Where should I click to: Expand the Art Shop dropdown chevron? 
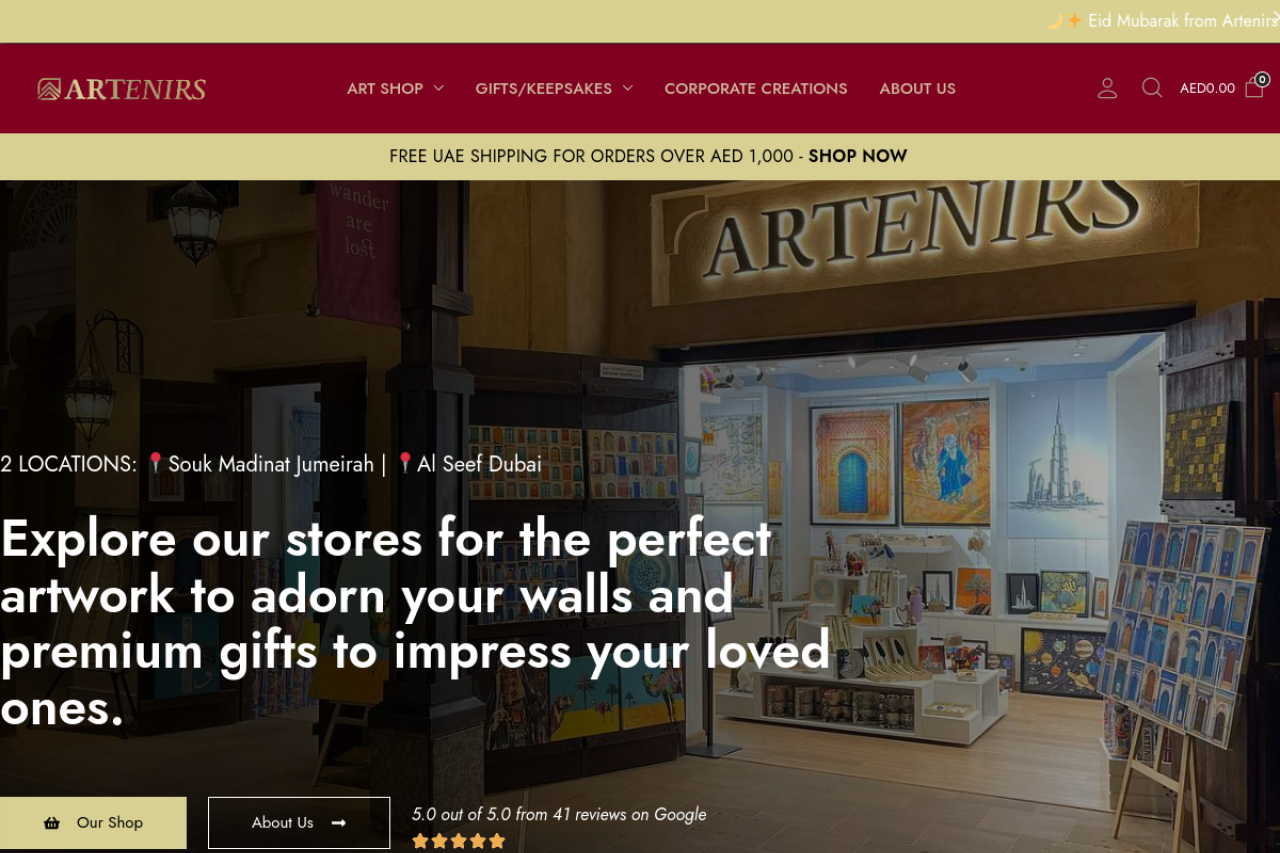click(x=439, y=89)
